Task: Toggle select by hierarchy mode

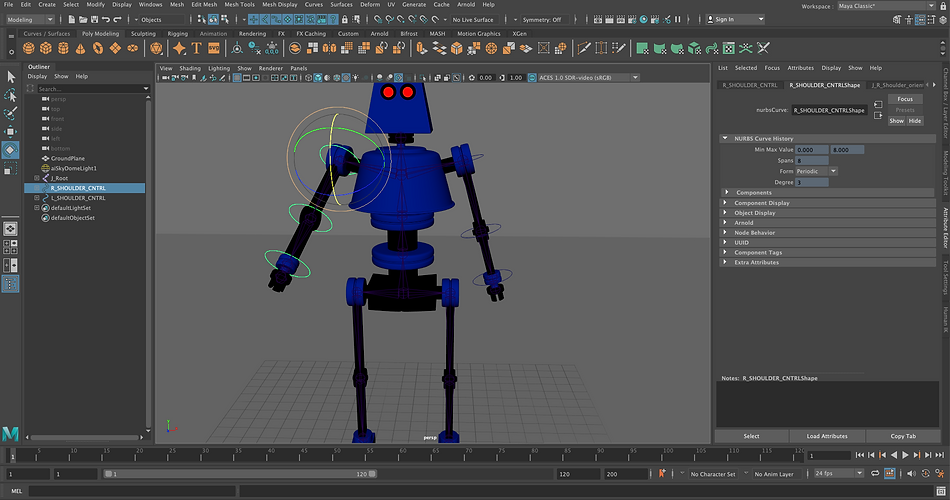Action: [202, 19]
